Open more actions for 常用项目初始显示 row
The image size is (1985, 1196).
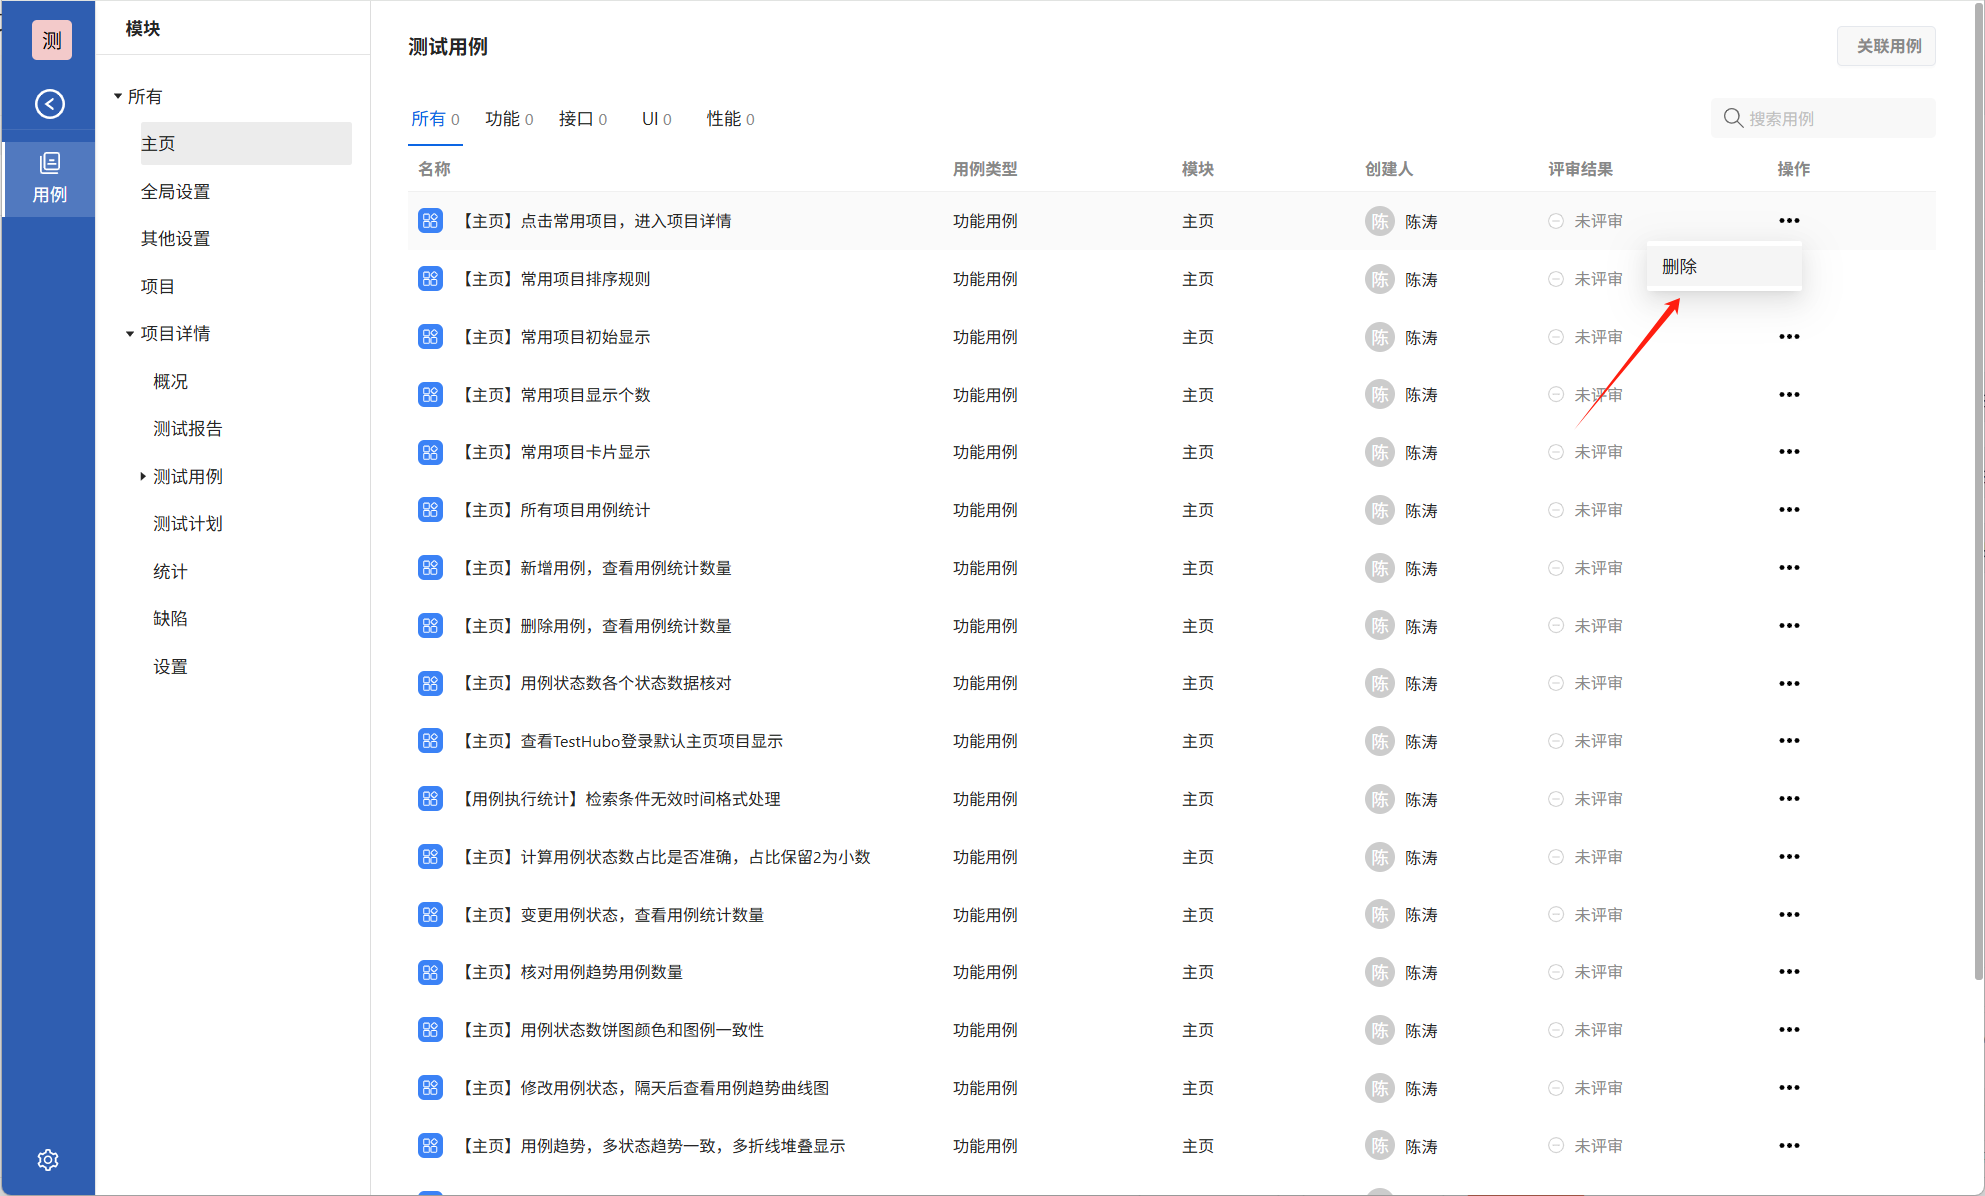1788,337
